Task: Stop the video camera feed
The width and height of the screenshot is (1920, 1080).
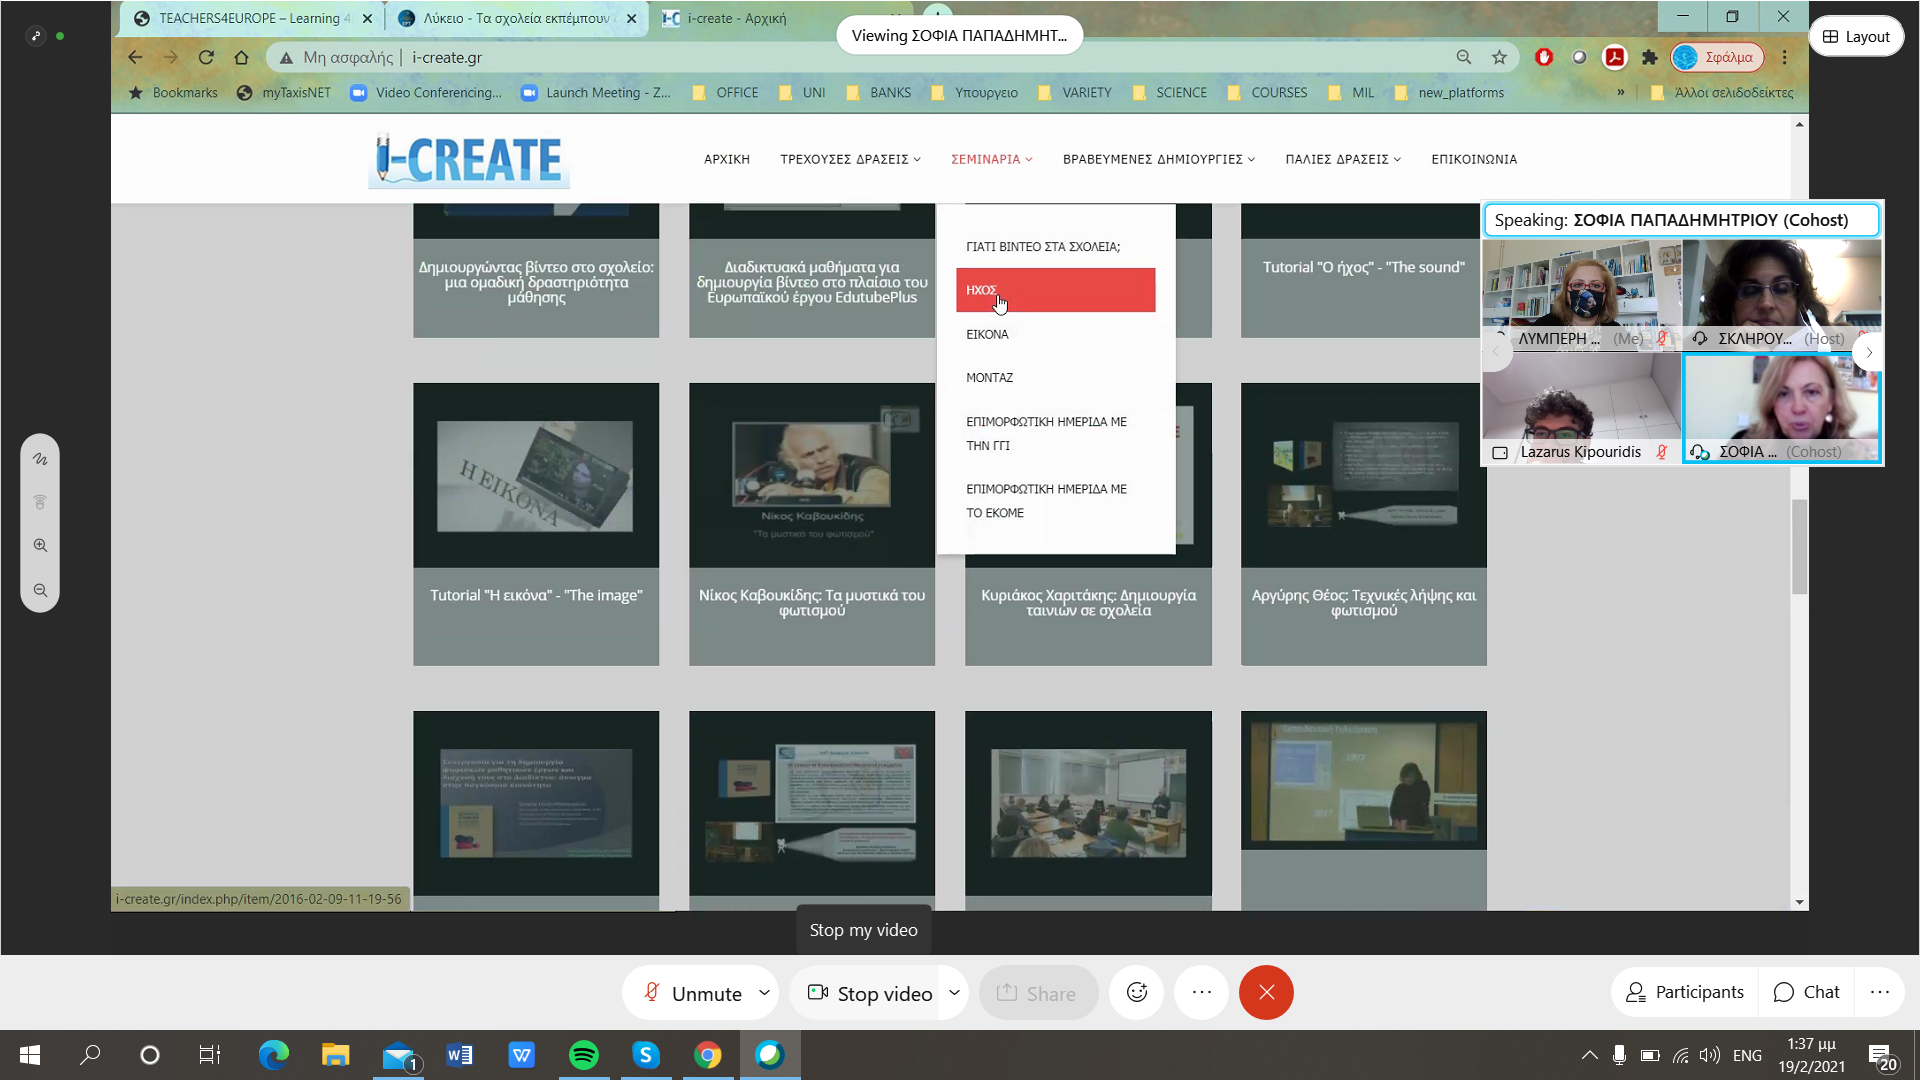Action: 870,993
